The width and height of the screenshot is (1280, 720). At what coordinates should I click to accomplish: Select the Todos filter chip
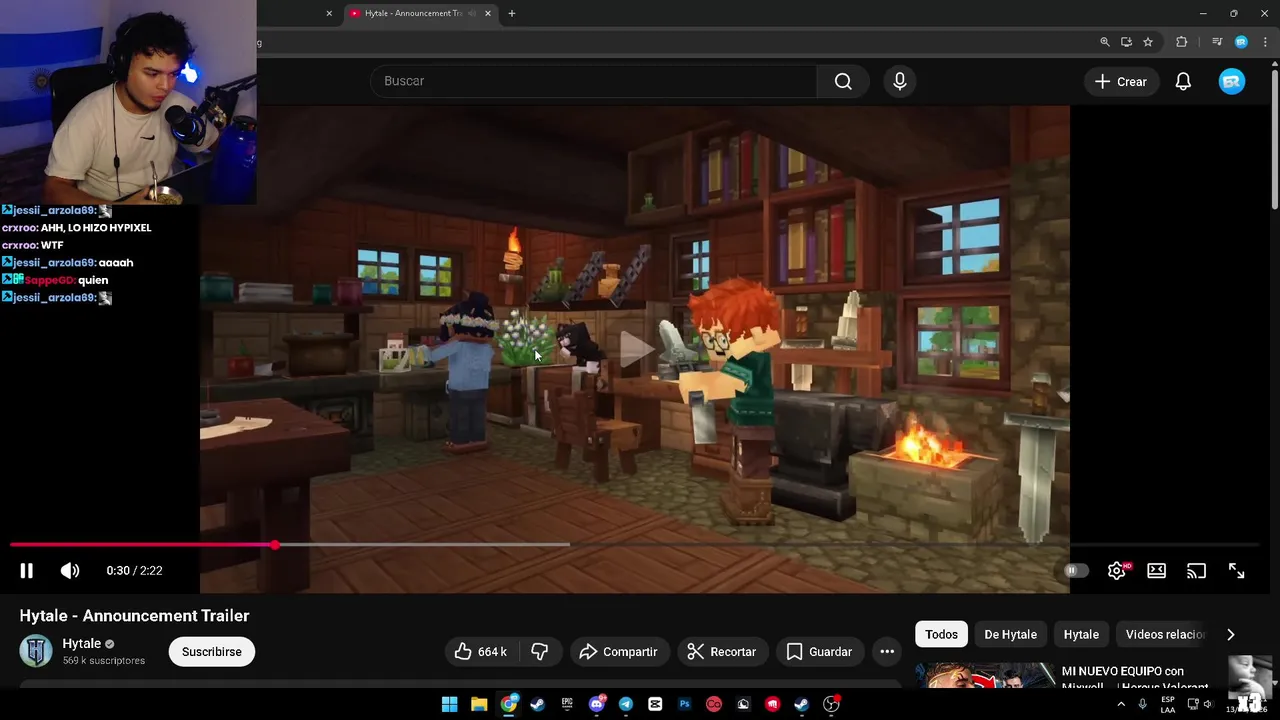pyautogui.click(x=941, y=634)
